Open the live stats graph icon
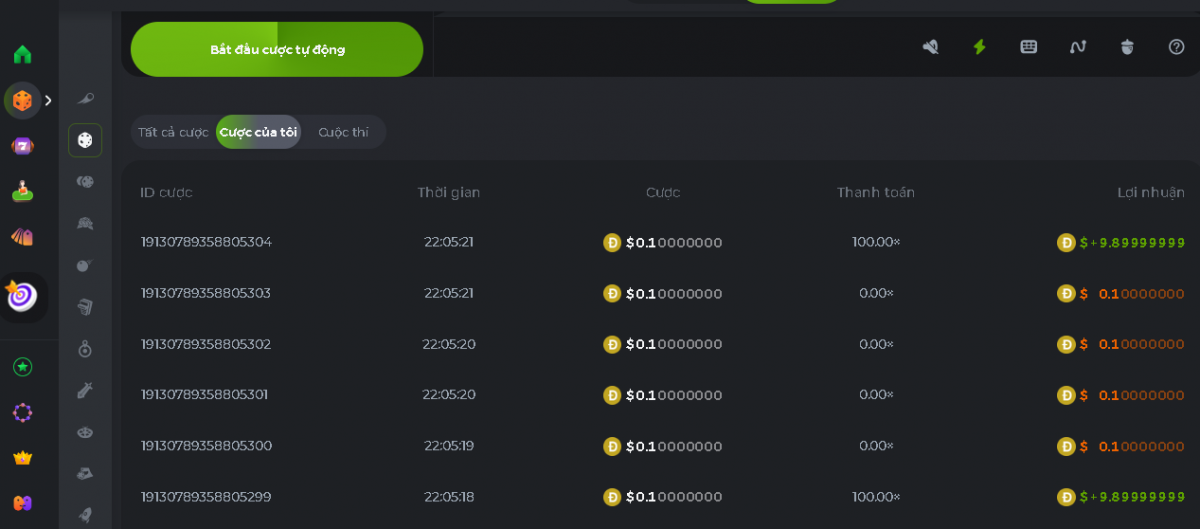Image resolution: width=1200 pixels, height=529 pixels. pos(1077,47)
